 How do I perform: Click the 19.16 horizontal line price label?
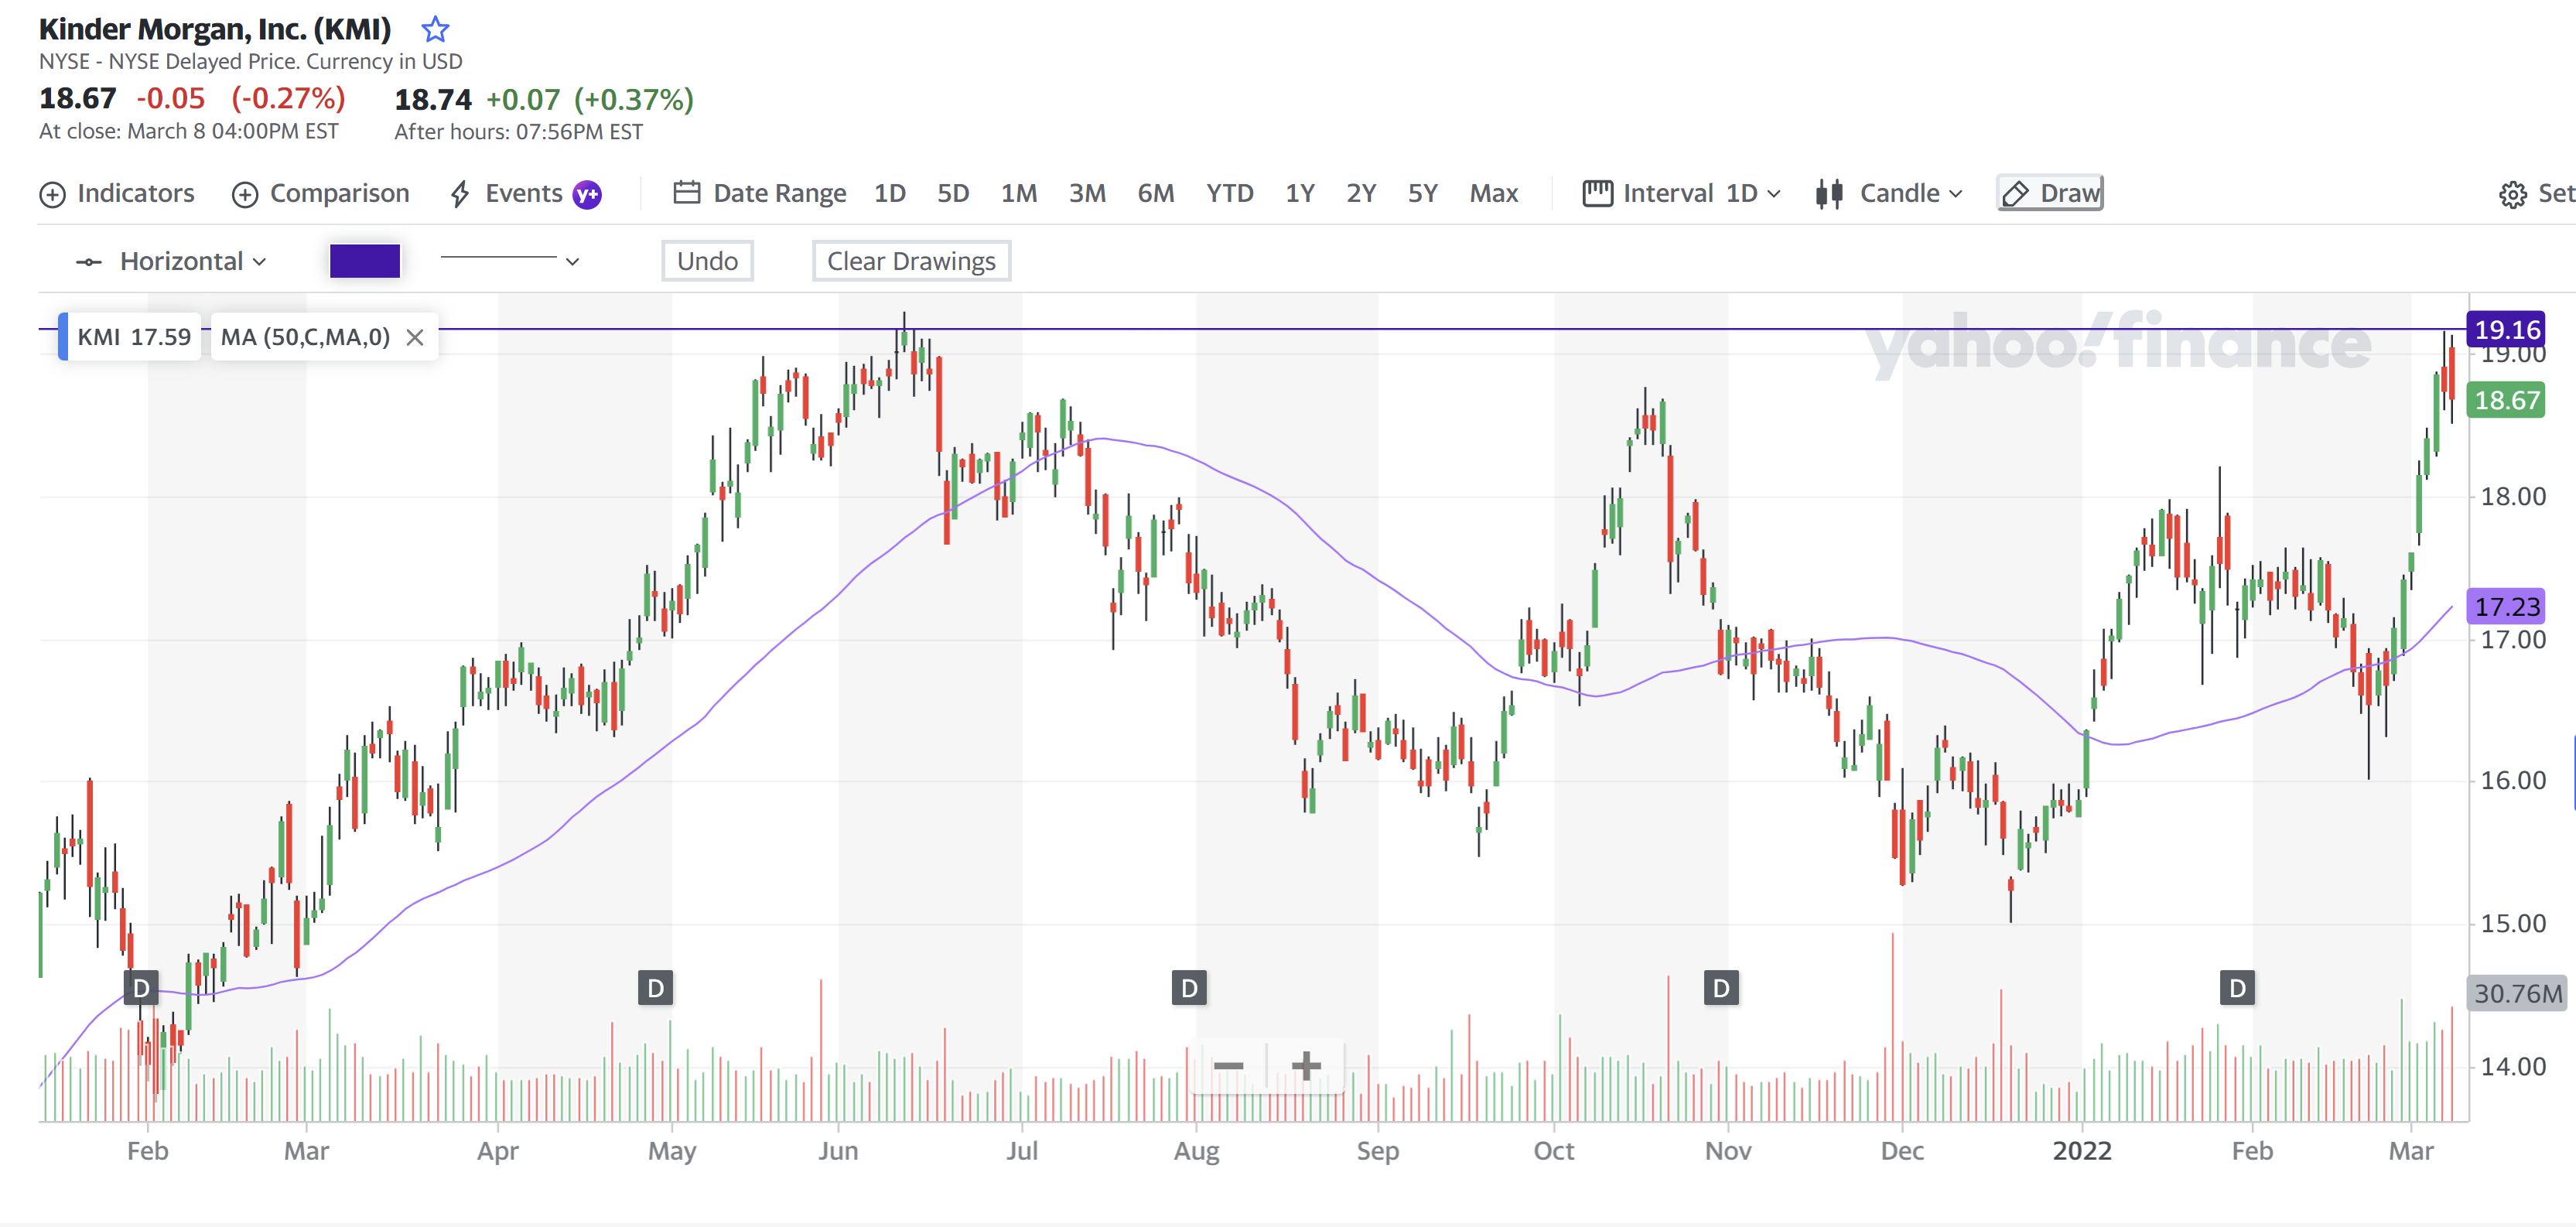[2507, 329]
